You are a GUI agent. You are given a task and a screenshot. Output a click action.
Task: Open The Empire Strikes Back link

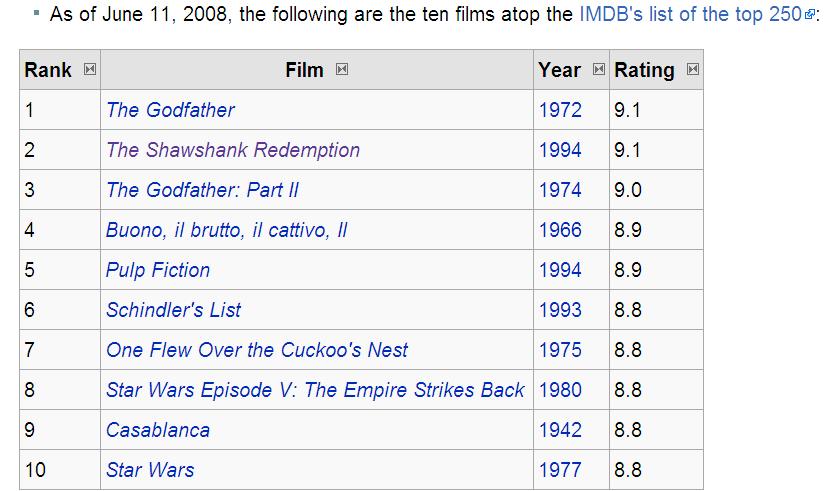coord(316,390)
